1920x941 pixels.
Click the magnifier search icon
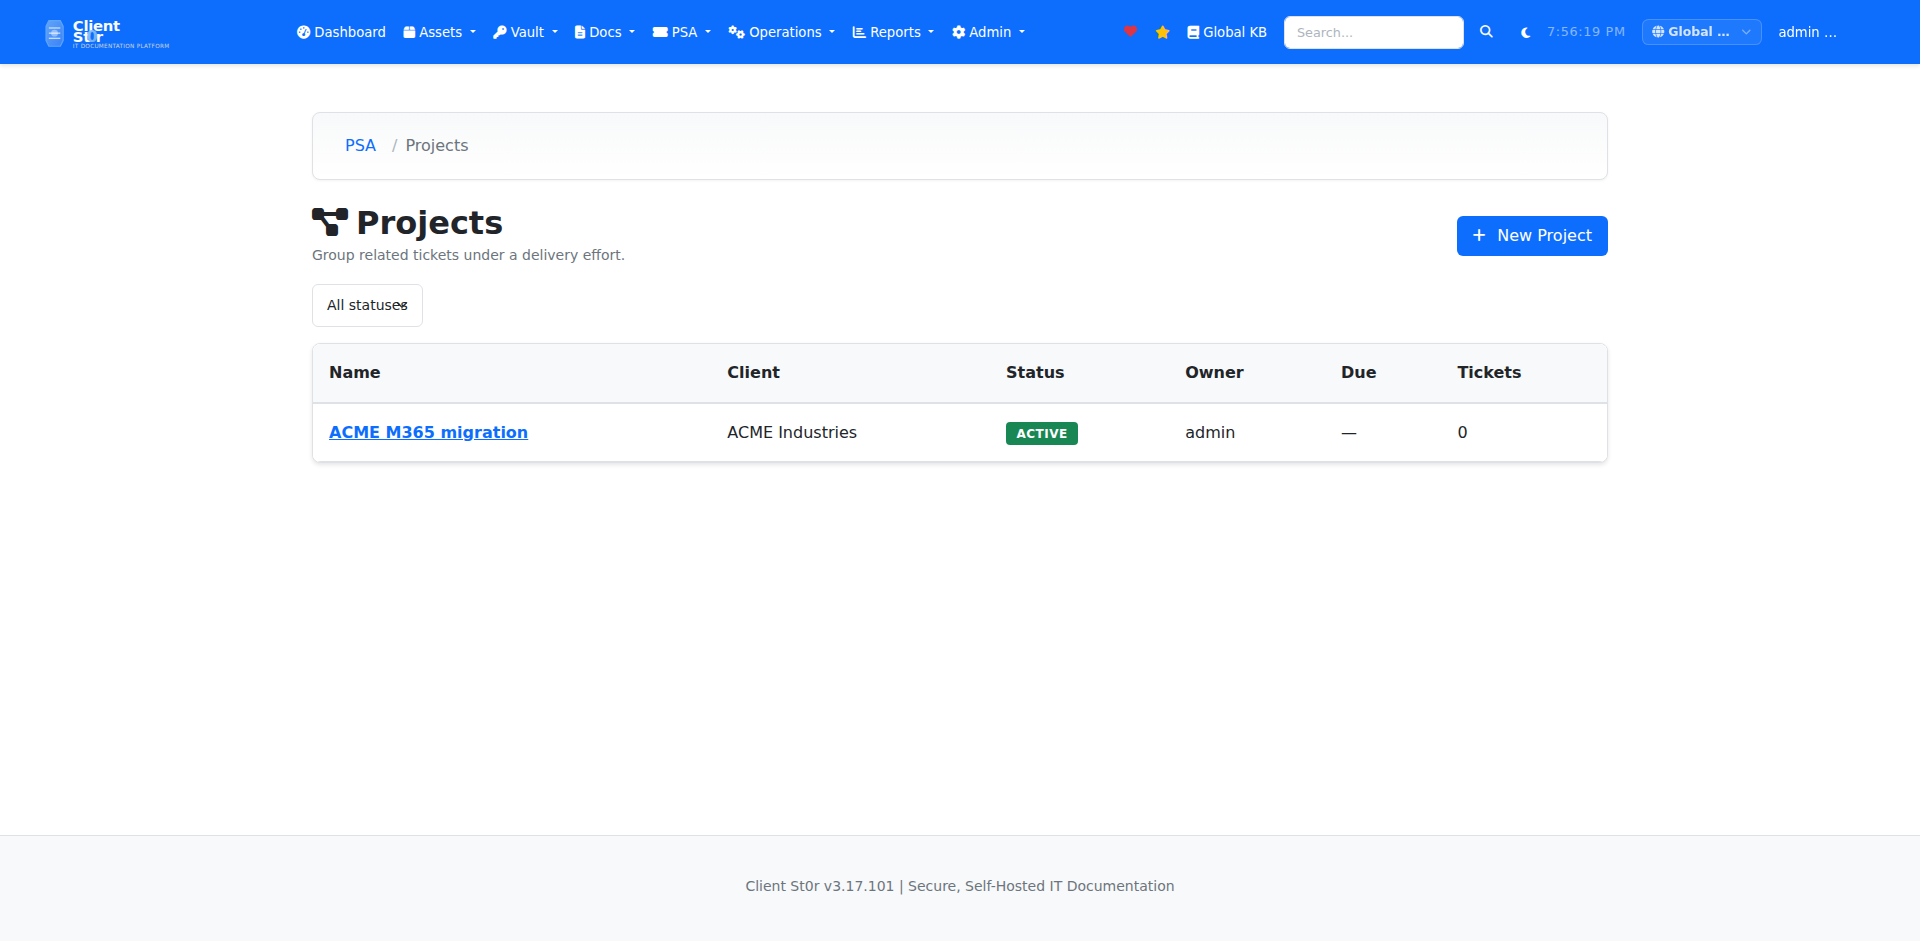[1486, 32]
